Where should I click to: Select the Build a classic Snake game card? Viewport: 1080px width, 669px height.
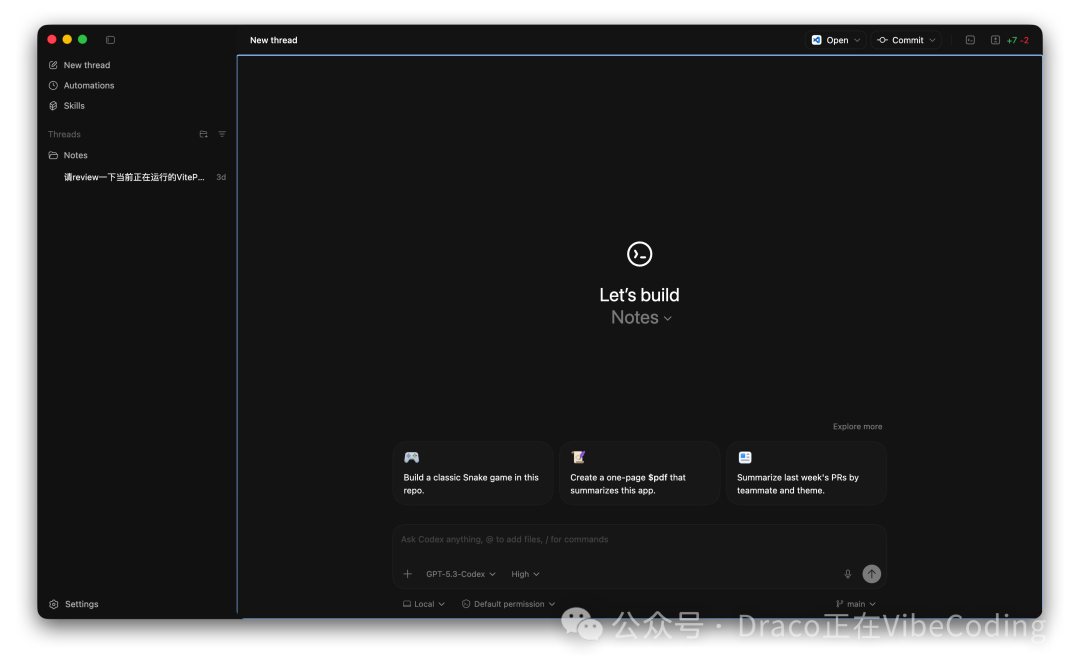[472, 474]
